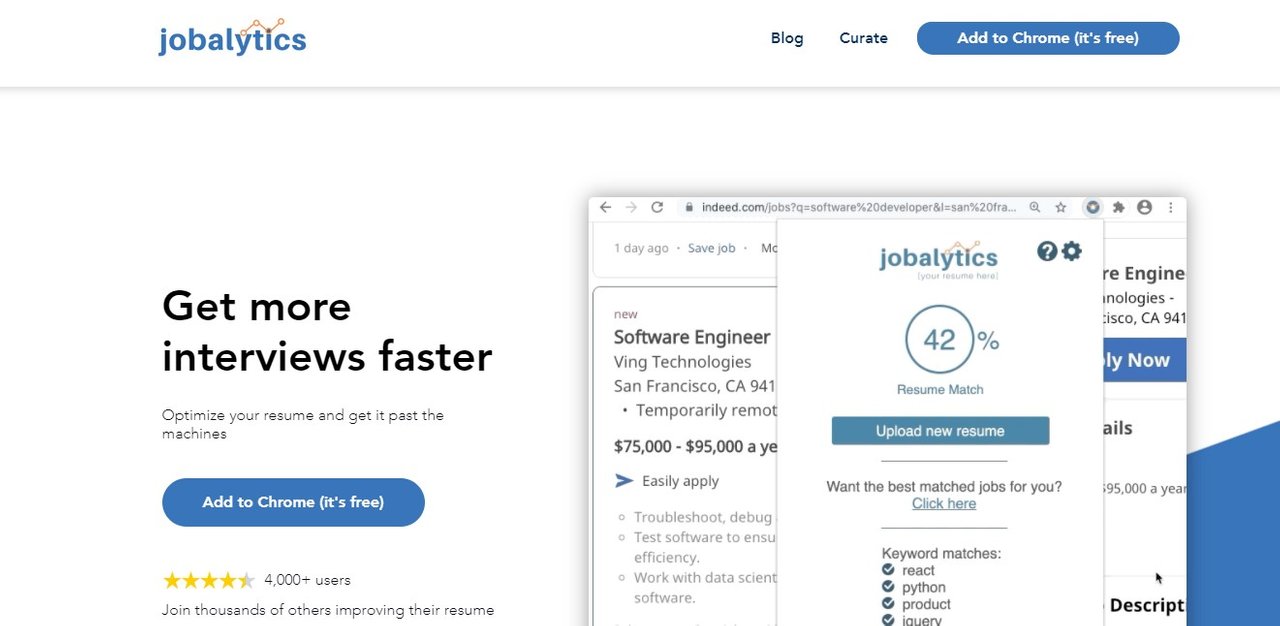Click the Software Engineer job title
Viewport: 1280px width, 626px height.
[692, 337]
